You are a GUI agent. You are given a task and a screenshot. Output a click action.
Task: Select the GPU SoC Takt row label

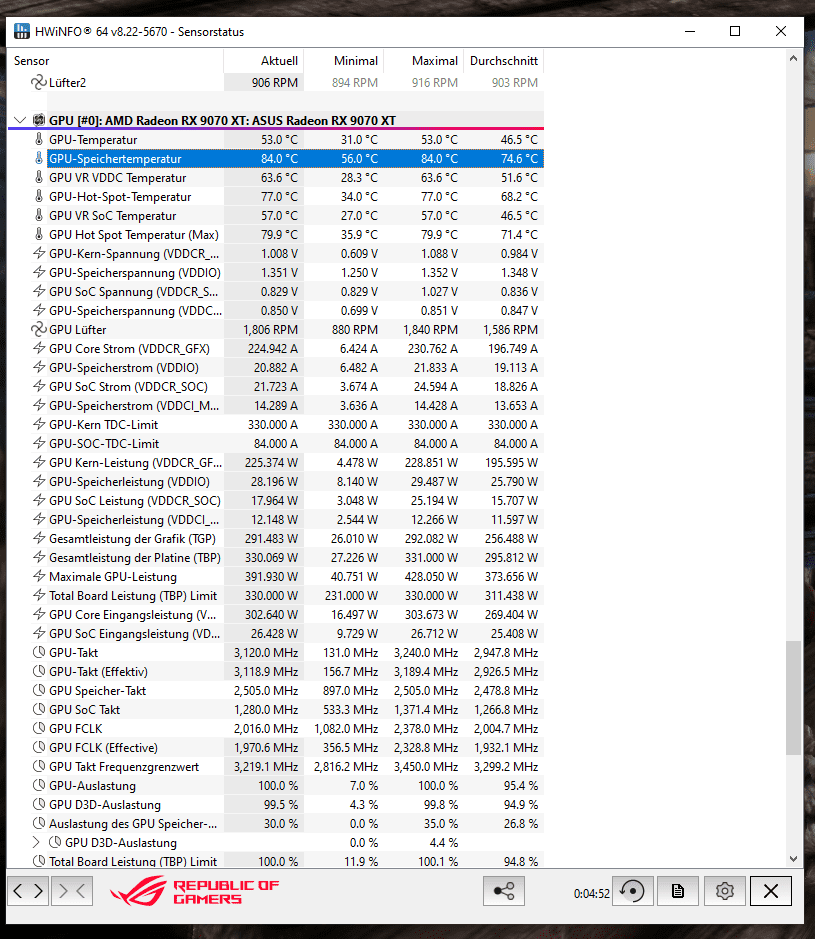[84, 710]
